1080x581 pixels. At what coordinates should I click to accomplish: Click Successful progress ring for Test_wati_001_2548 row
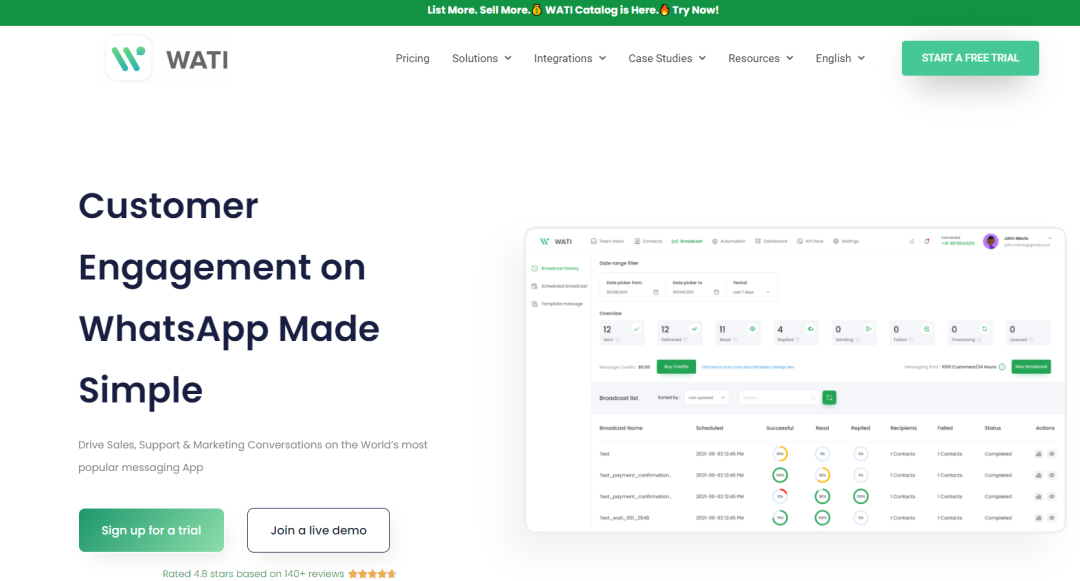point(780,518)
